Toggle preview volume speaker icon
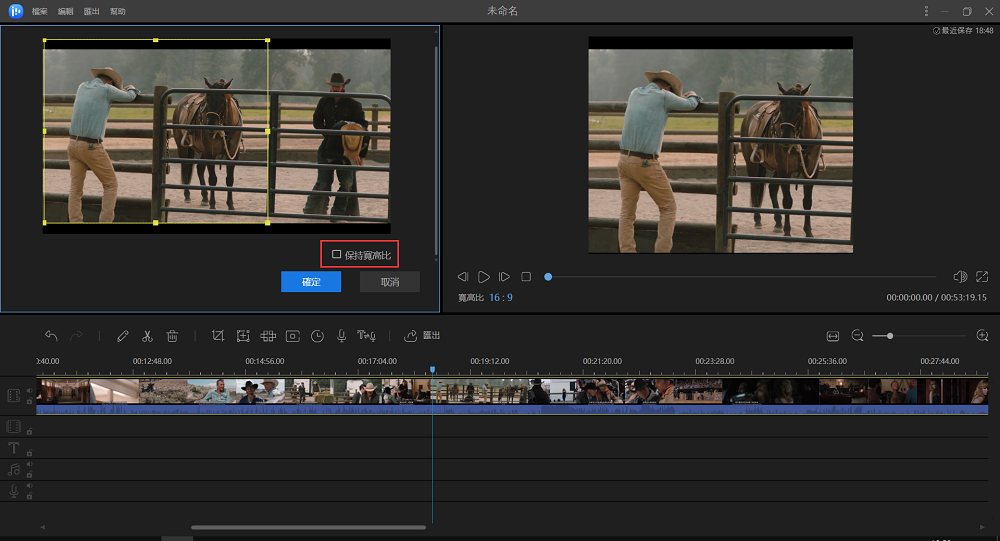1000x541 pixels. (x=959, y=276)
